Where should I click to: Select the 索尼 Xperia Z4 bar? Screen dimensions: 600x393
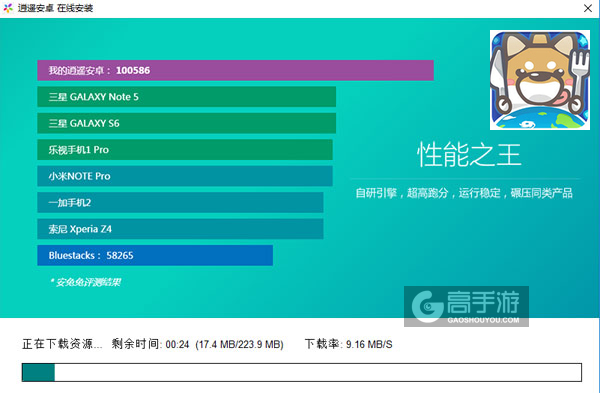[180, 229]
